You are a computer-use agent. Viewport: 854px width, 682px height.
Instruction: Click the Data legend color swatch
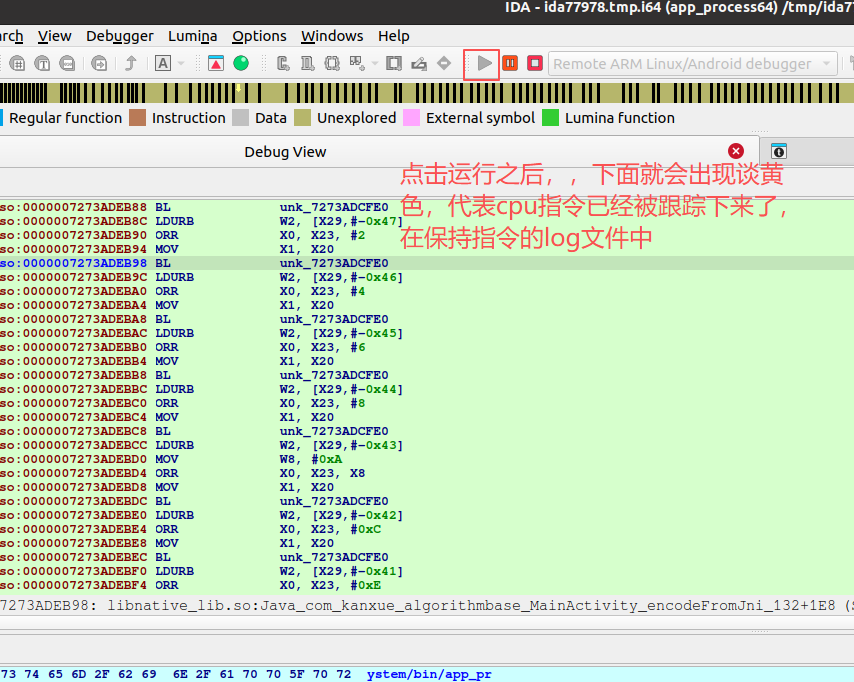pos(240,118)
